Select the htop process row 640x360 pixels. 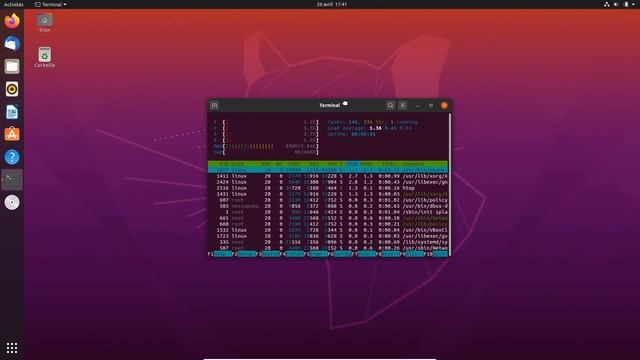tap(328, 188)
